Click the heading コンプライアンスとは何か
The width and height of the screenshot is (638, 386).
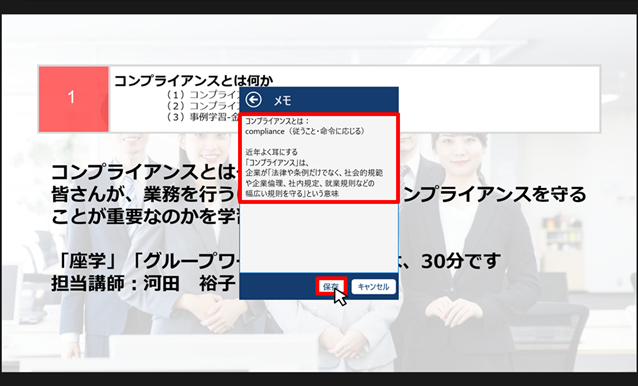click(x=193, y=81)
